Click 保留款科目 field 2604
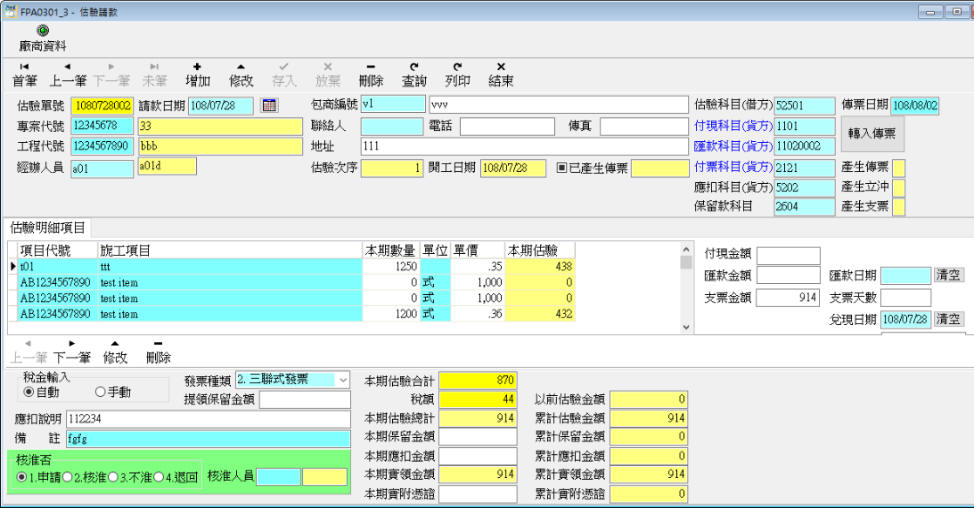The image size is (974, 508). point(804,206)
